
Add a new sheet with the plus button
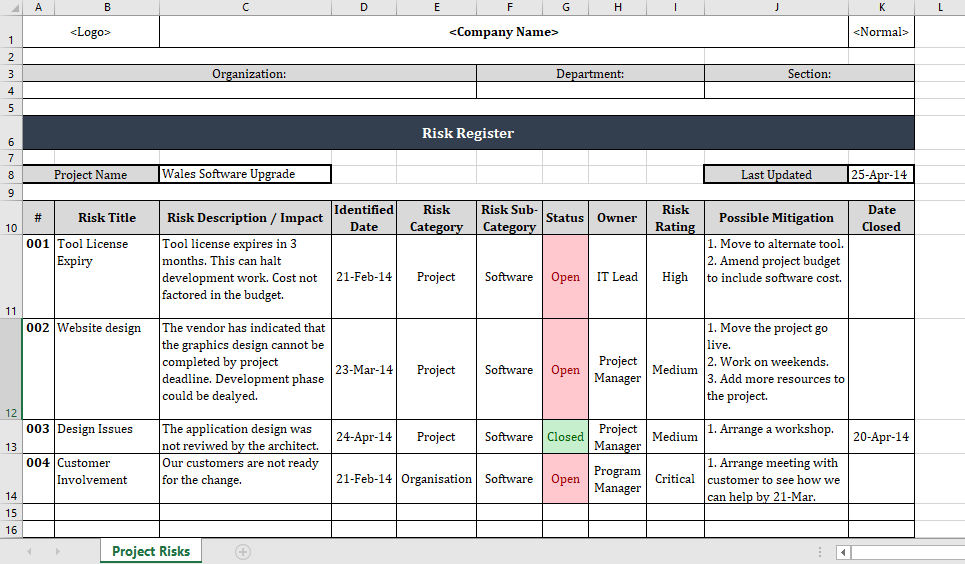242,551
